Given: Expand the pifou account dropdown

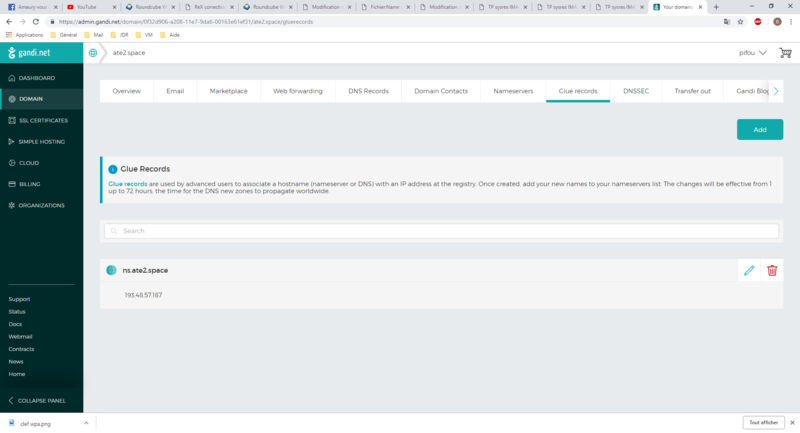Looking at the screenshot, I should (x=753, y=53).
